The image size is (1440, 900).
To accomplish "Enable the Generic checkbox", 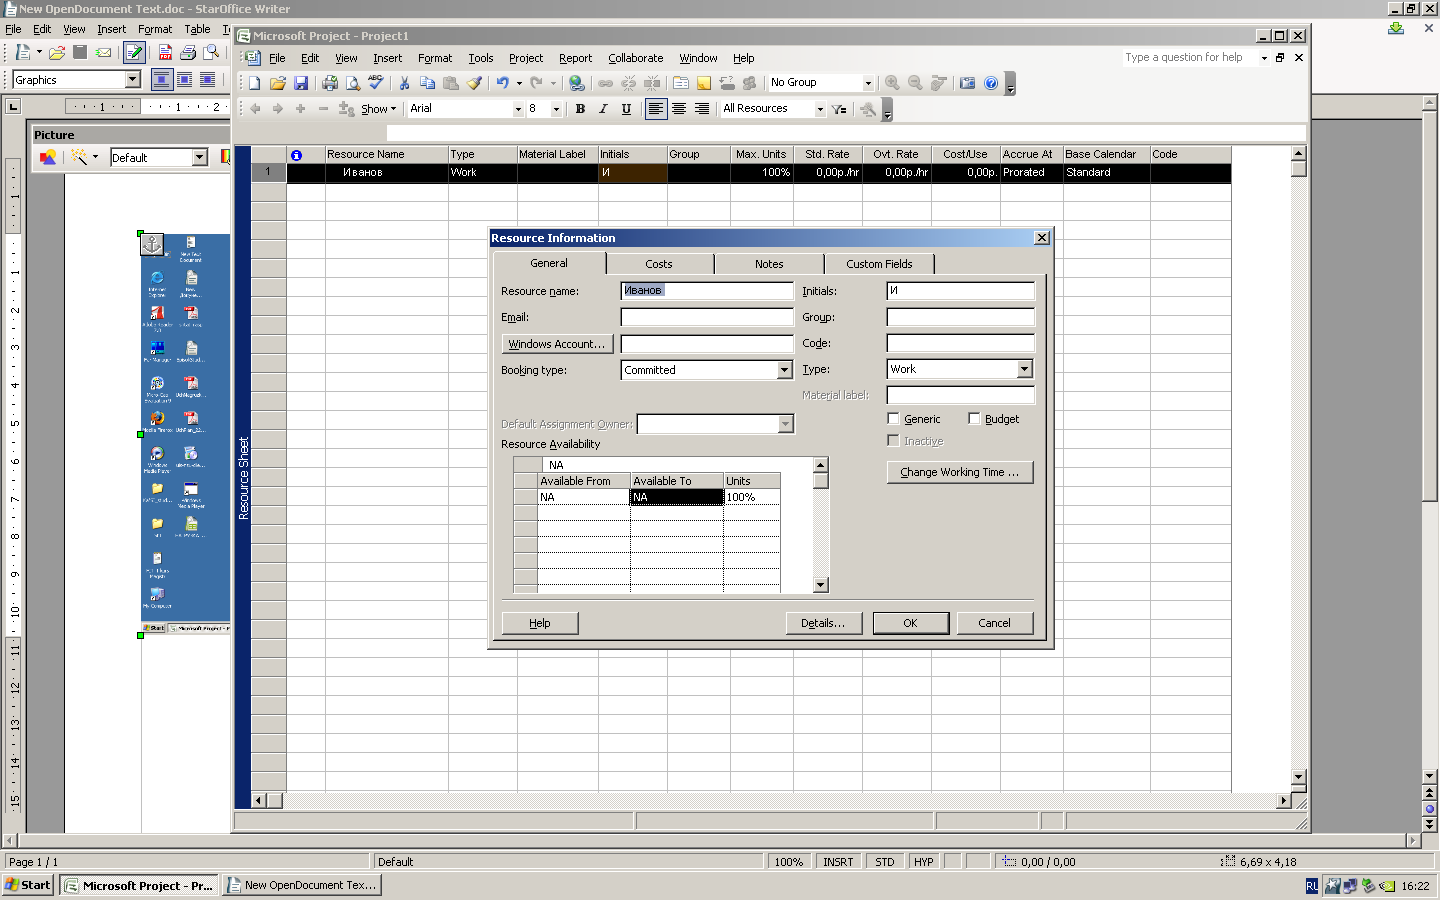I will (x=894, y=419).
